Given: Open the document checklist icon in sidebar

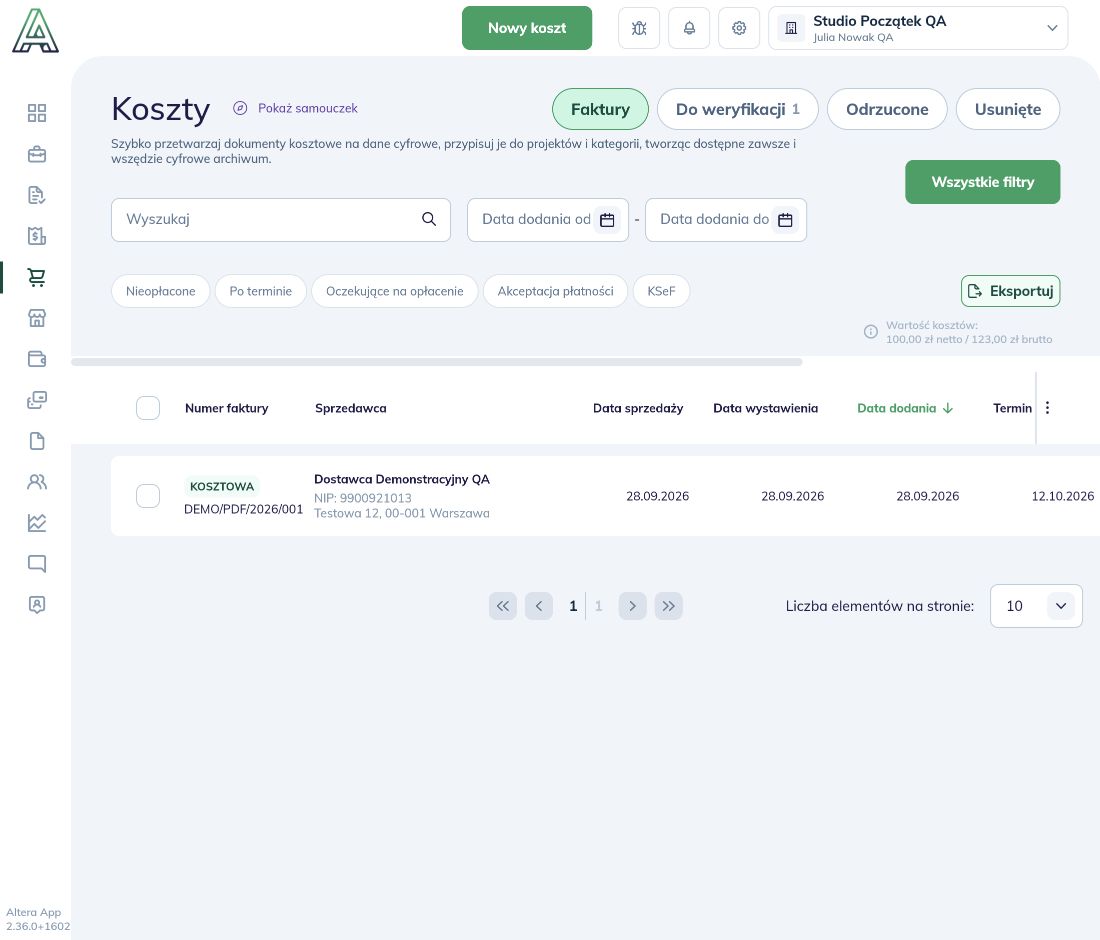Looking at the screenshot, I should (x=36, y=195).
